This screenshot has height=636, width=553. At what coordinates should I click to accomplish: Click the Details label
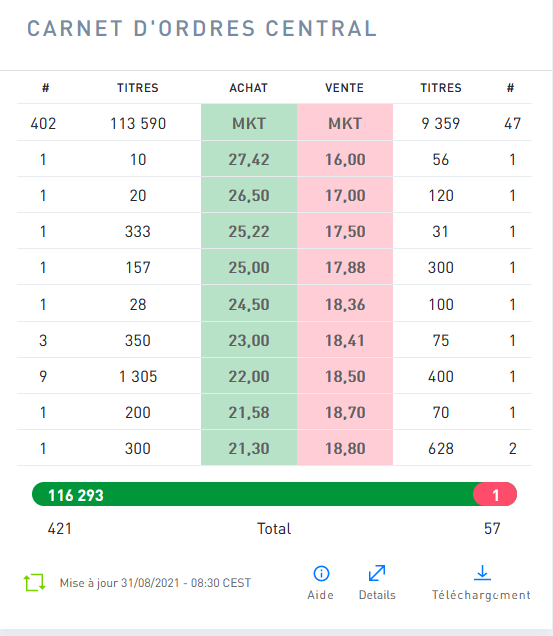pyautogui.click(x=377, y=595)
